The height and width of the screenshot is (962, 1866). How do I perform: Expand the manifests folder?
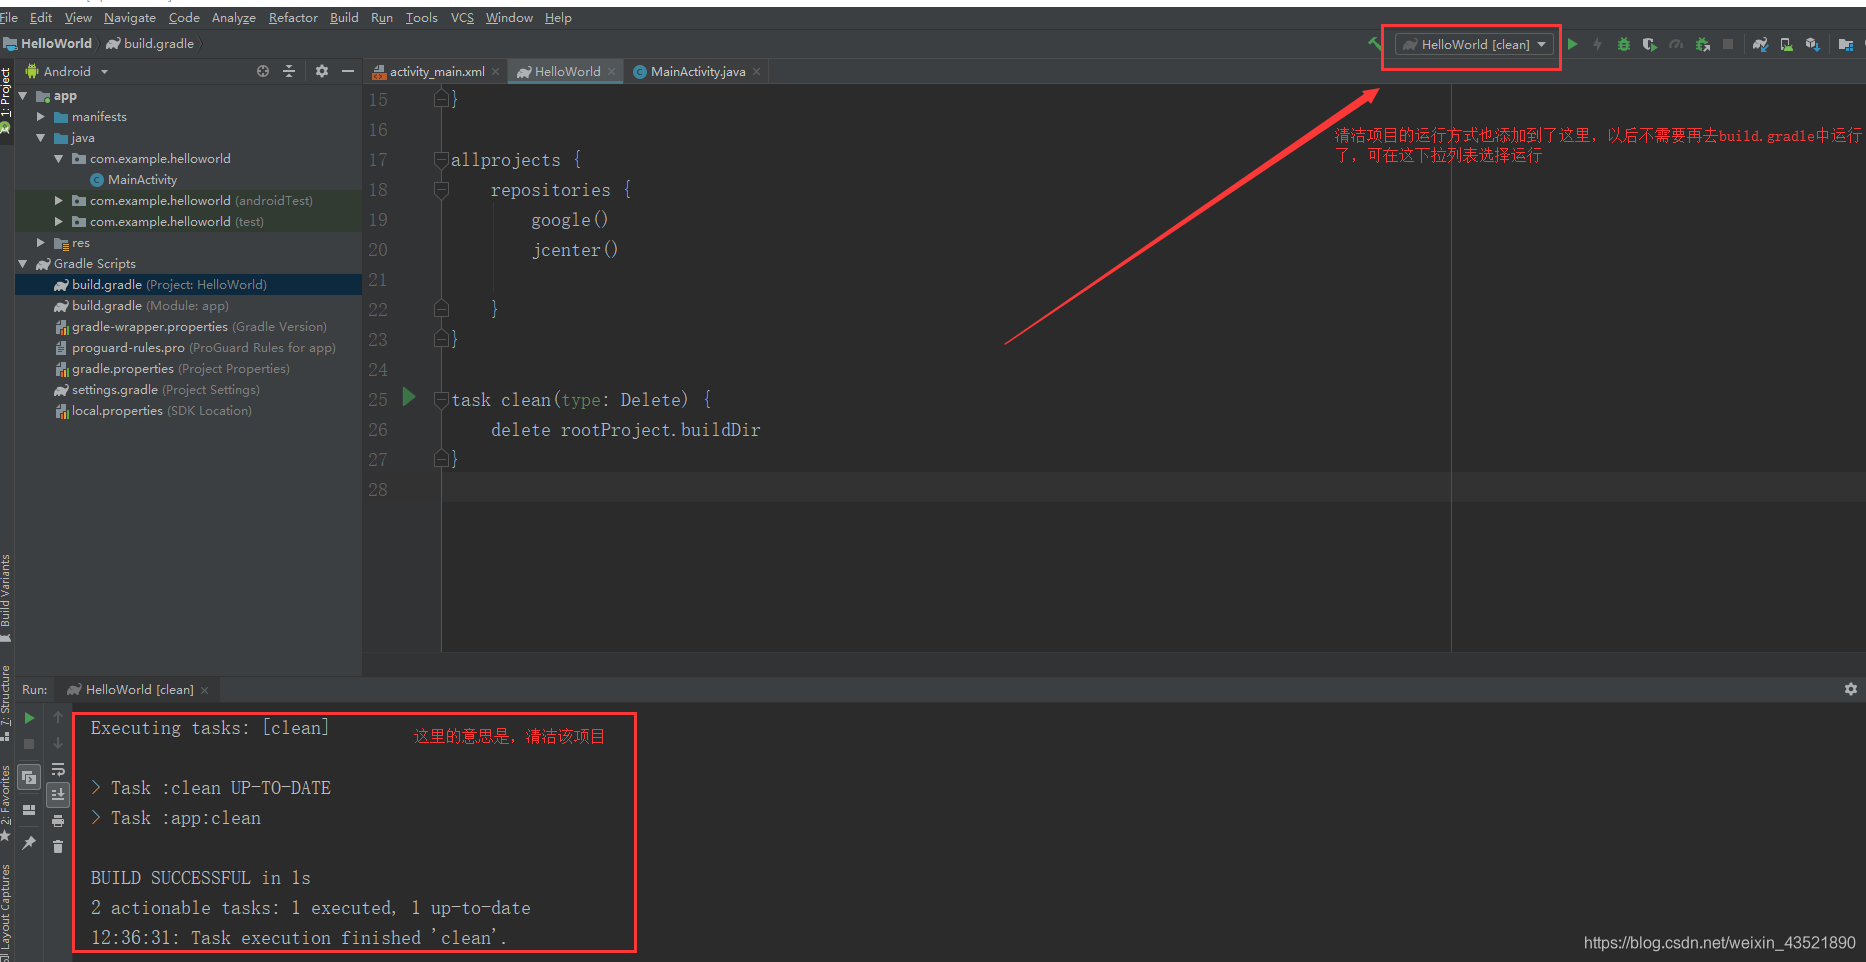coord(41,117)
